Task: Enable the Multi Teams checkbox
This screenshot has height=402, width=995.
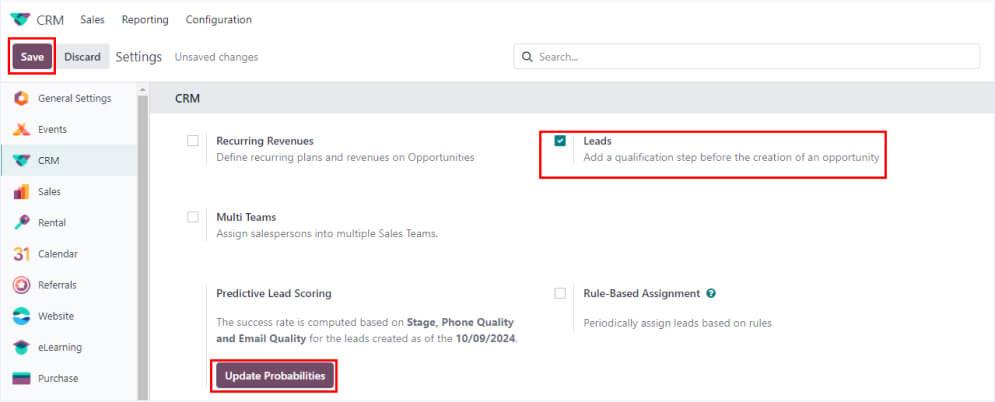Action: [x=193, y=217]
